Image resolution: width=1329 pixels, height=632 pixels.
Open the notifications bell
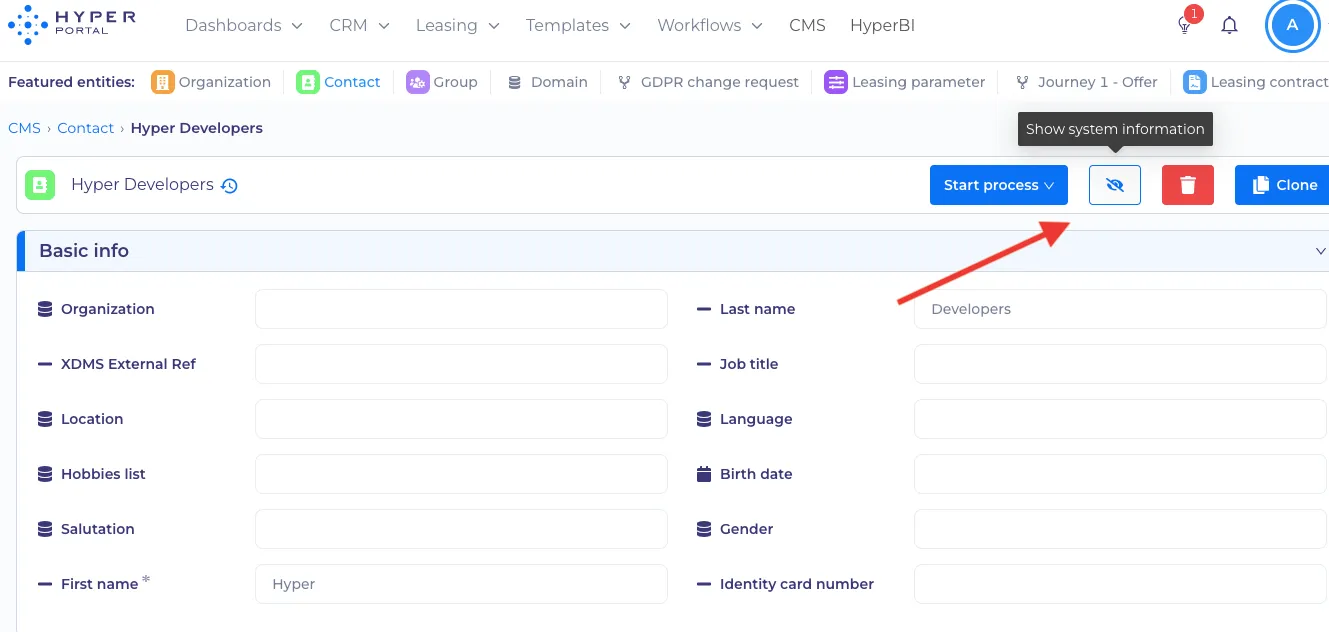point(1230,25)
